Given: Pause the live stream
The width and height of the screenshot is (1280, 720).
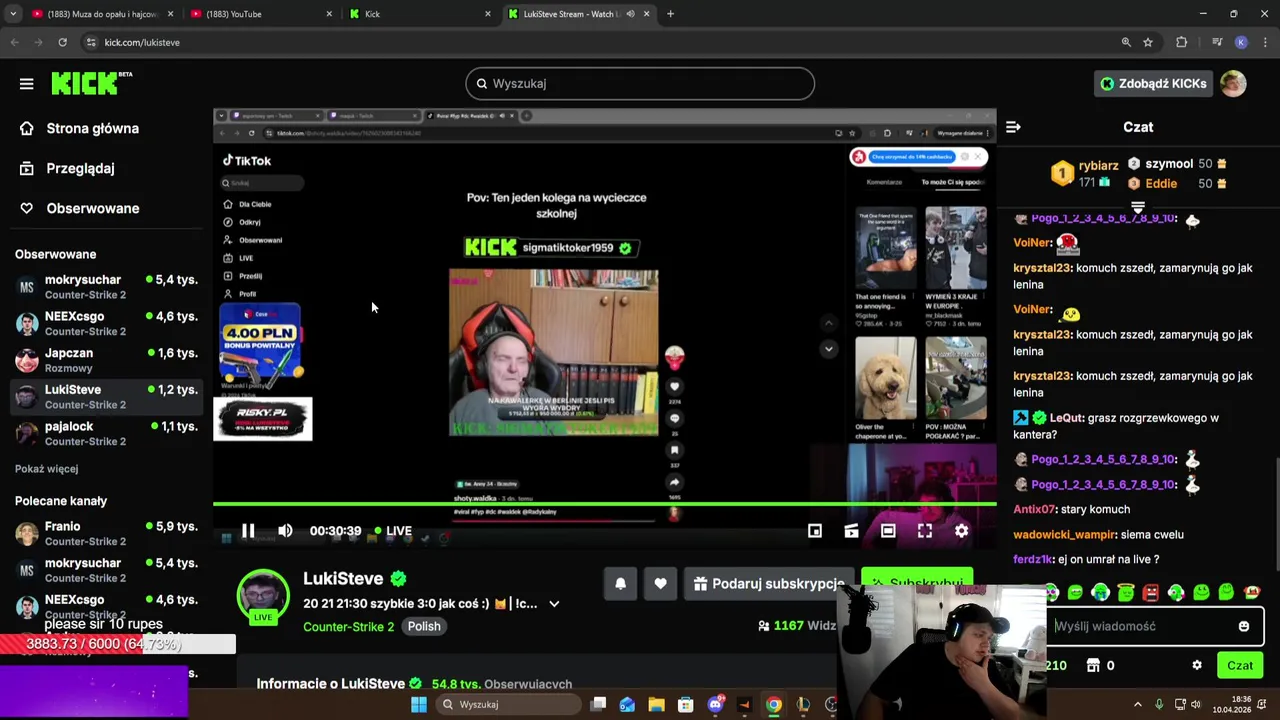Looking at the screenshot, I should pyautogui.click(x=248, y=531).
